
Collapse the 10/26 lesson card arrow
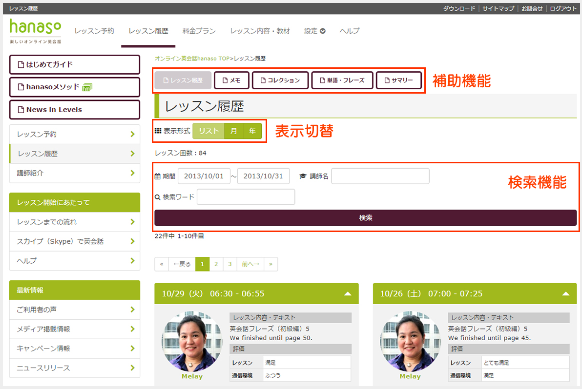(x=566, y=294)
